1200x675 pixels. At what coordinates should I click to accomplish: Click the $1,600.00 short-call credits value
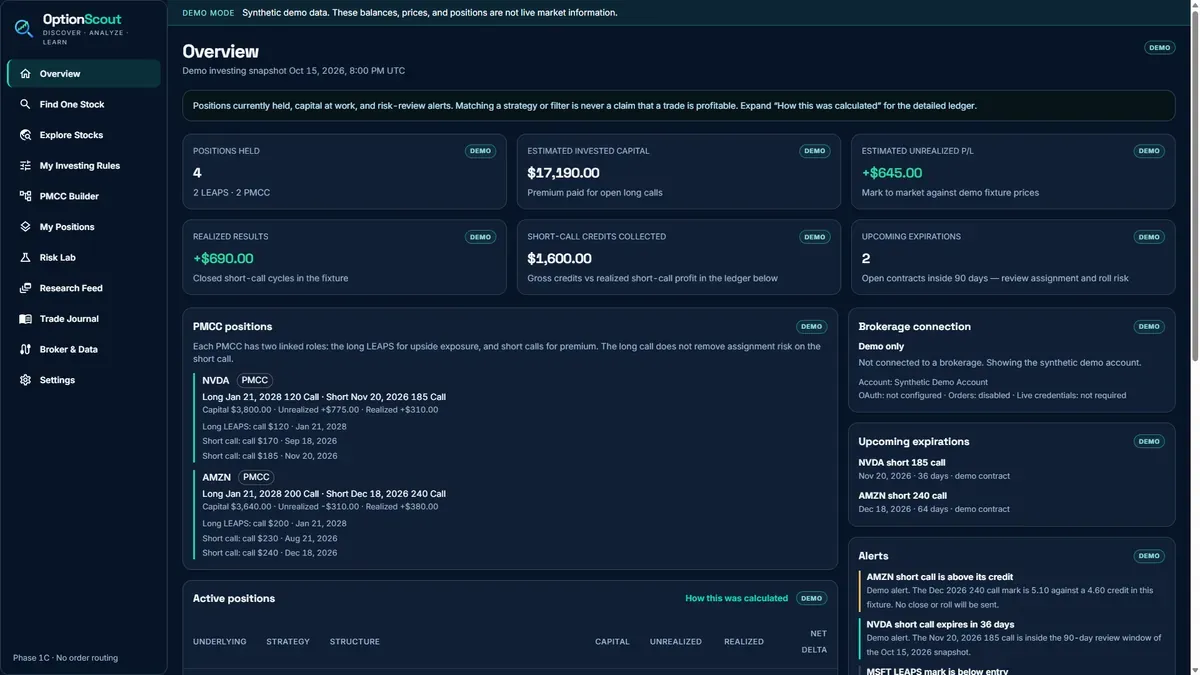559,258
